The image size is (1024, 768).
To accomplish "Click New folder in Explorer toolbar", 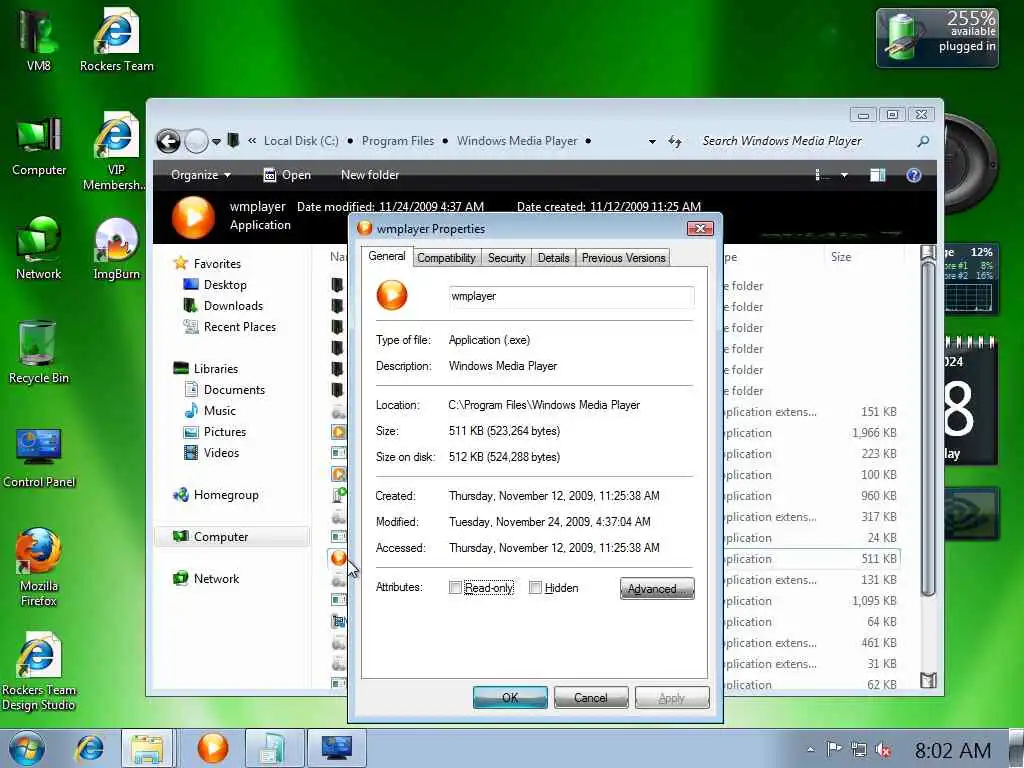I will 370,175.
